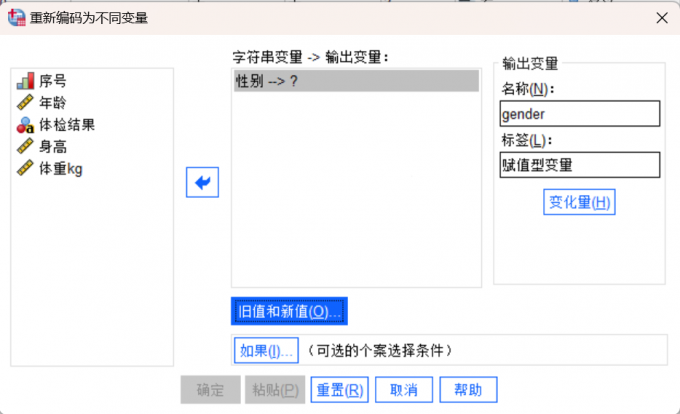Click the 取消 button
The height and width of the screenshot is (414, 680).
coord(404,390)
